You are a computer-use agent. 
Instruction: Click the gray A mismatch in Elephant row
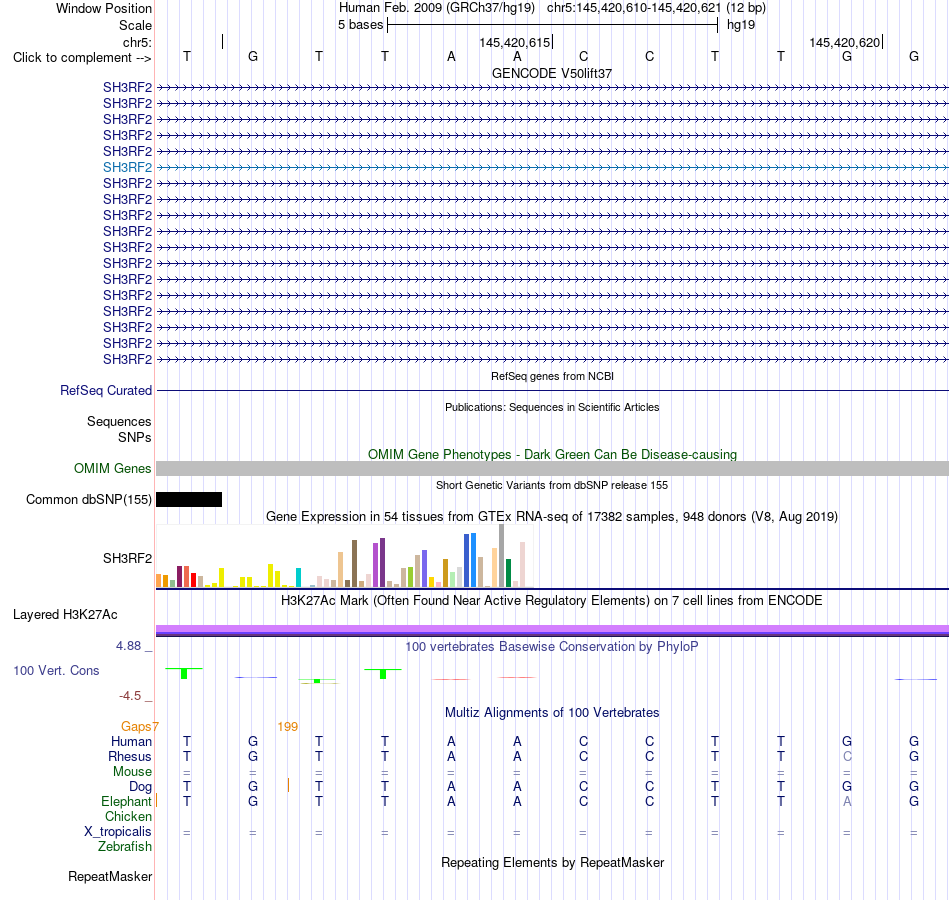click(x=847, y=801)
